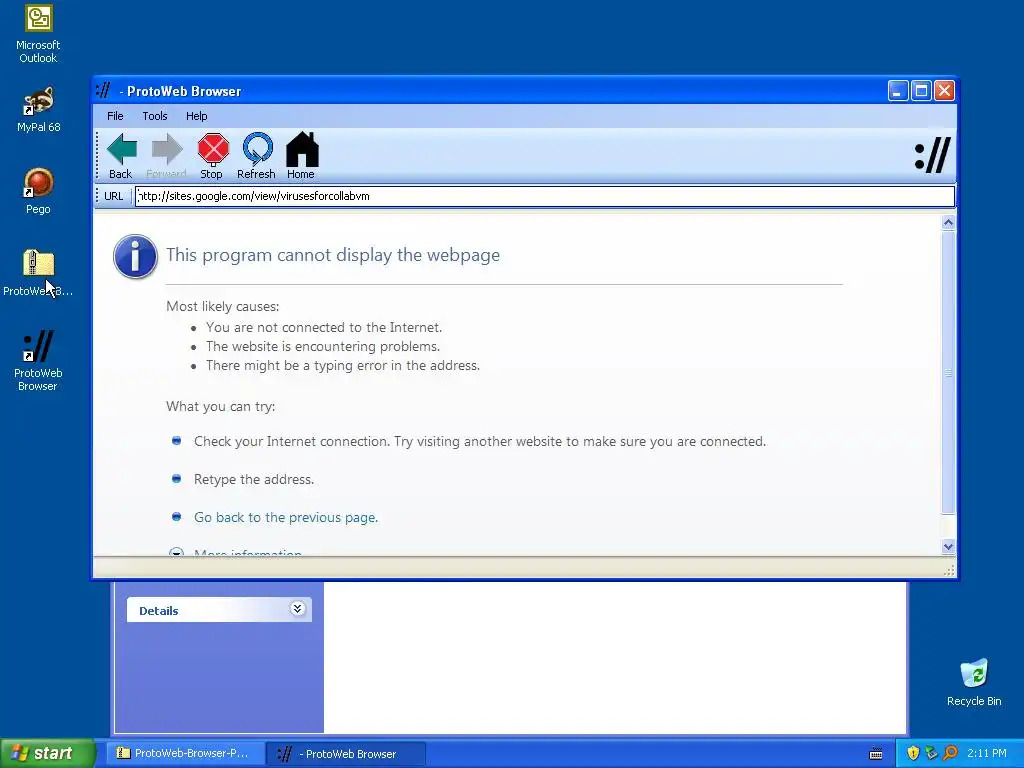Expand the Details panel chevron in the back window
The image size is (1024, 768).
tap(297, 609)
